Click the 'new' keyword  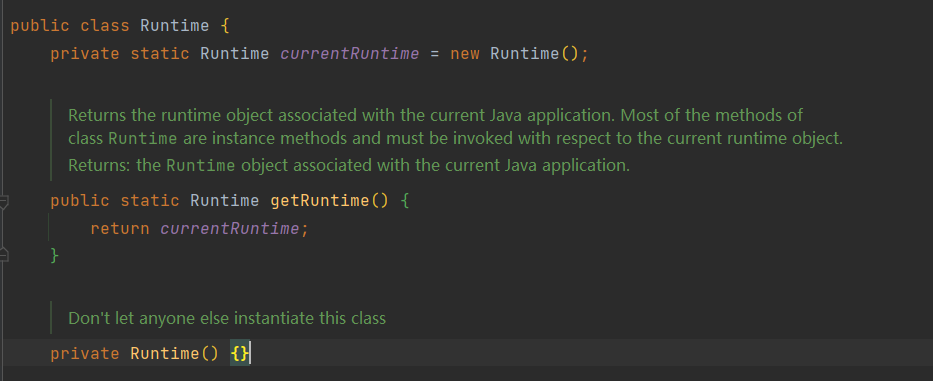465,54
